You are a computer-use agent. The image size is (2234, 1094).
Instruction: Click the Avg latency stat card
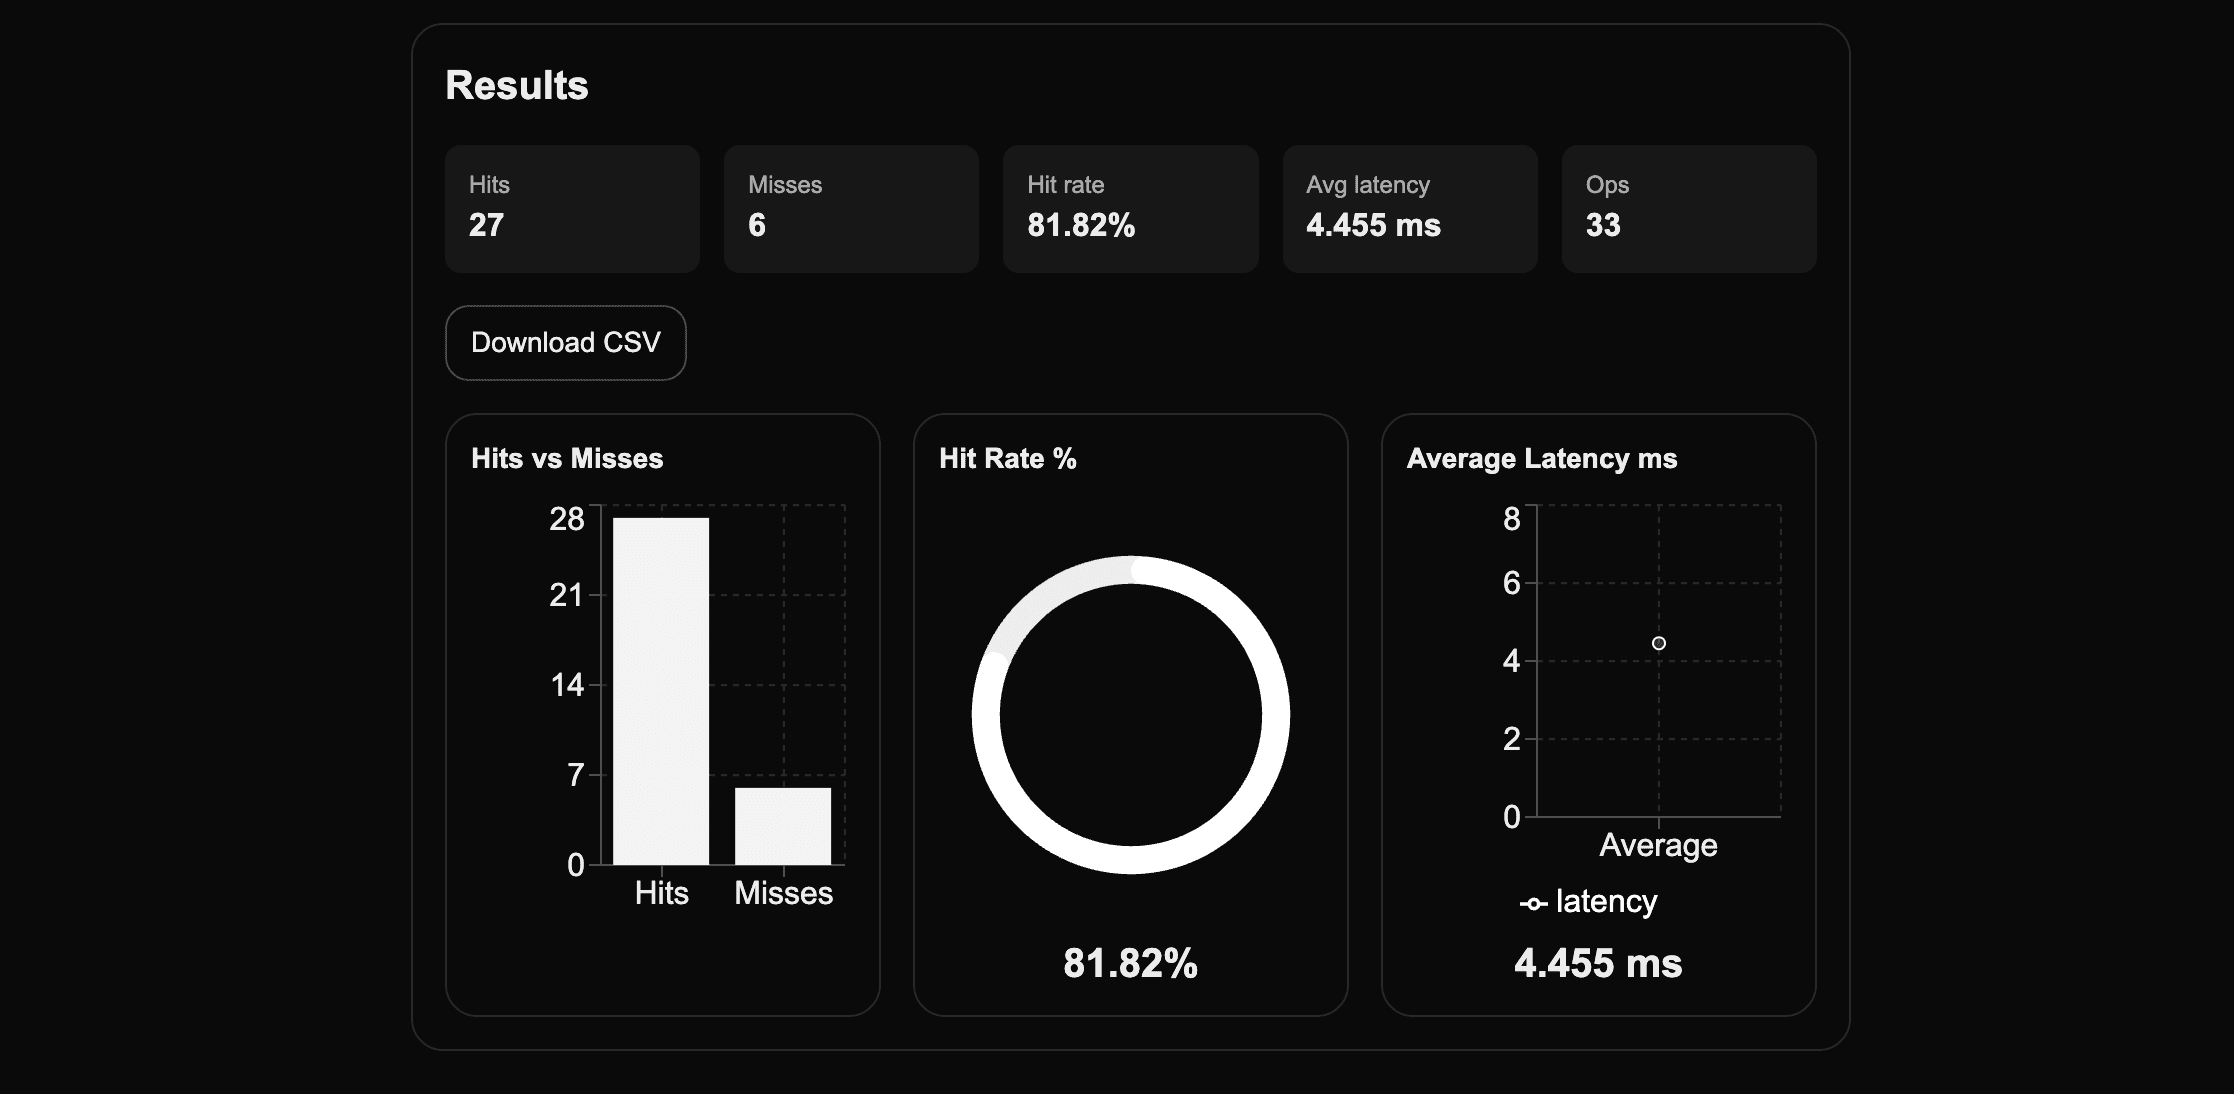pyautogui.click(x=1409, y=208)
